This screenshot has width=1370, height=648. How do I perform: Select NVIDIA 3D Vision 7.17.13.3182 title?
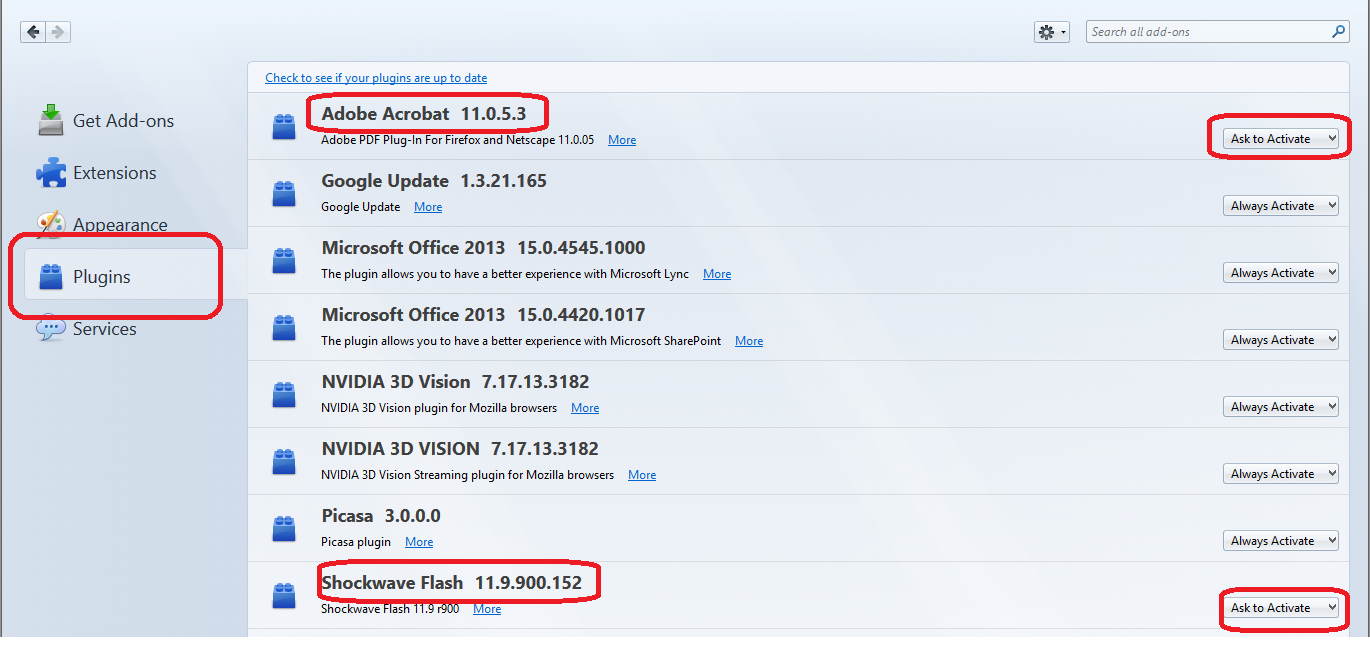point(455,382)
